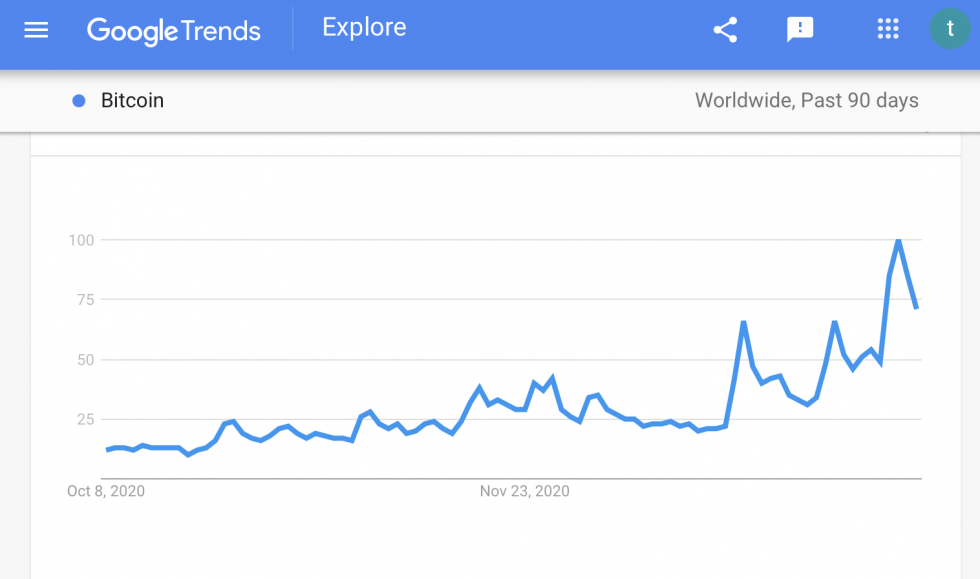980x579 pixels.
Task: Click the Google Trends home link
Action: click(x=173, y=31)
